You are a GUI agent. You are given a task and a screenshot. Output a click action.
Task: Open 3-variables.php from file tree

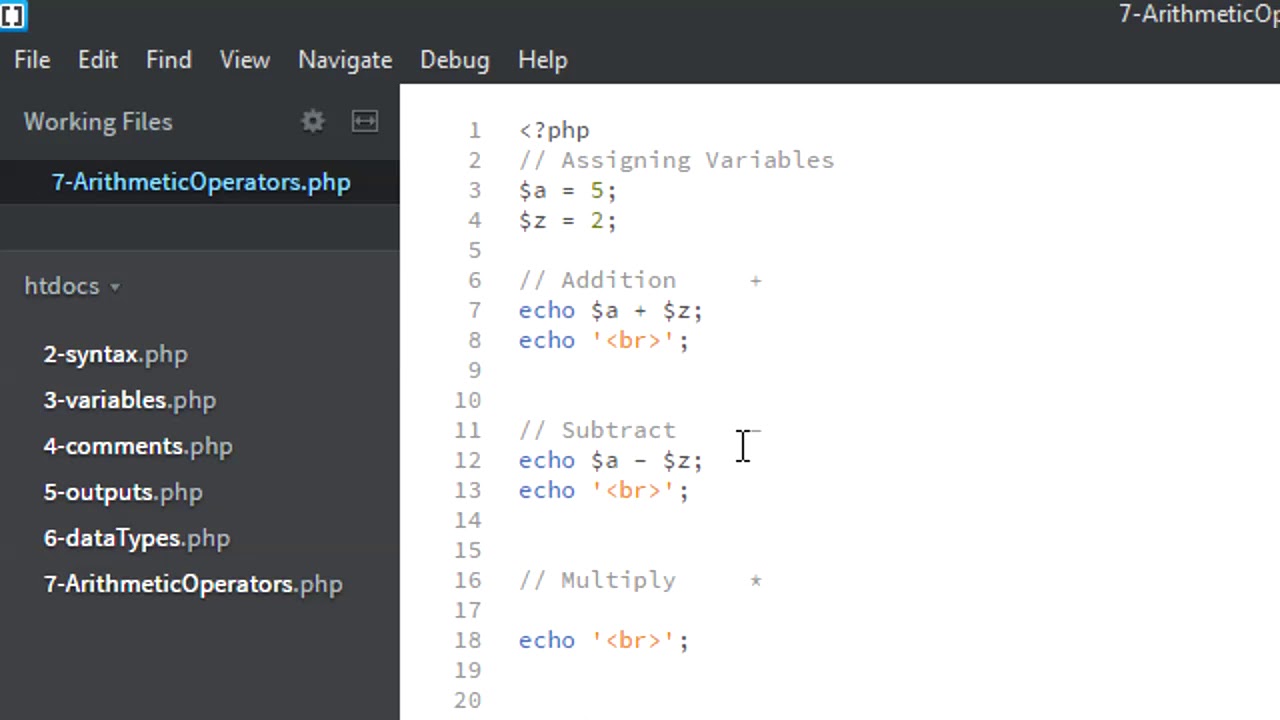point(130,400)
